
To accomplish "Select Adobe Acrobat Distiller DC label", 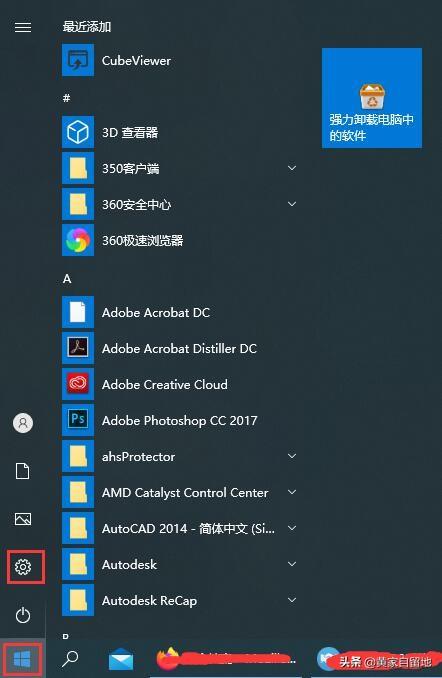I will point(179,349).
